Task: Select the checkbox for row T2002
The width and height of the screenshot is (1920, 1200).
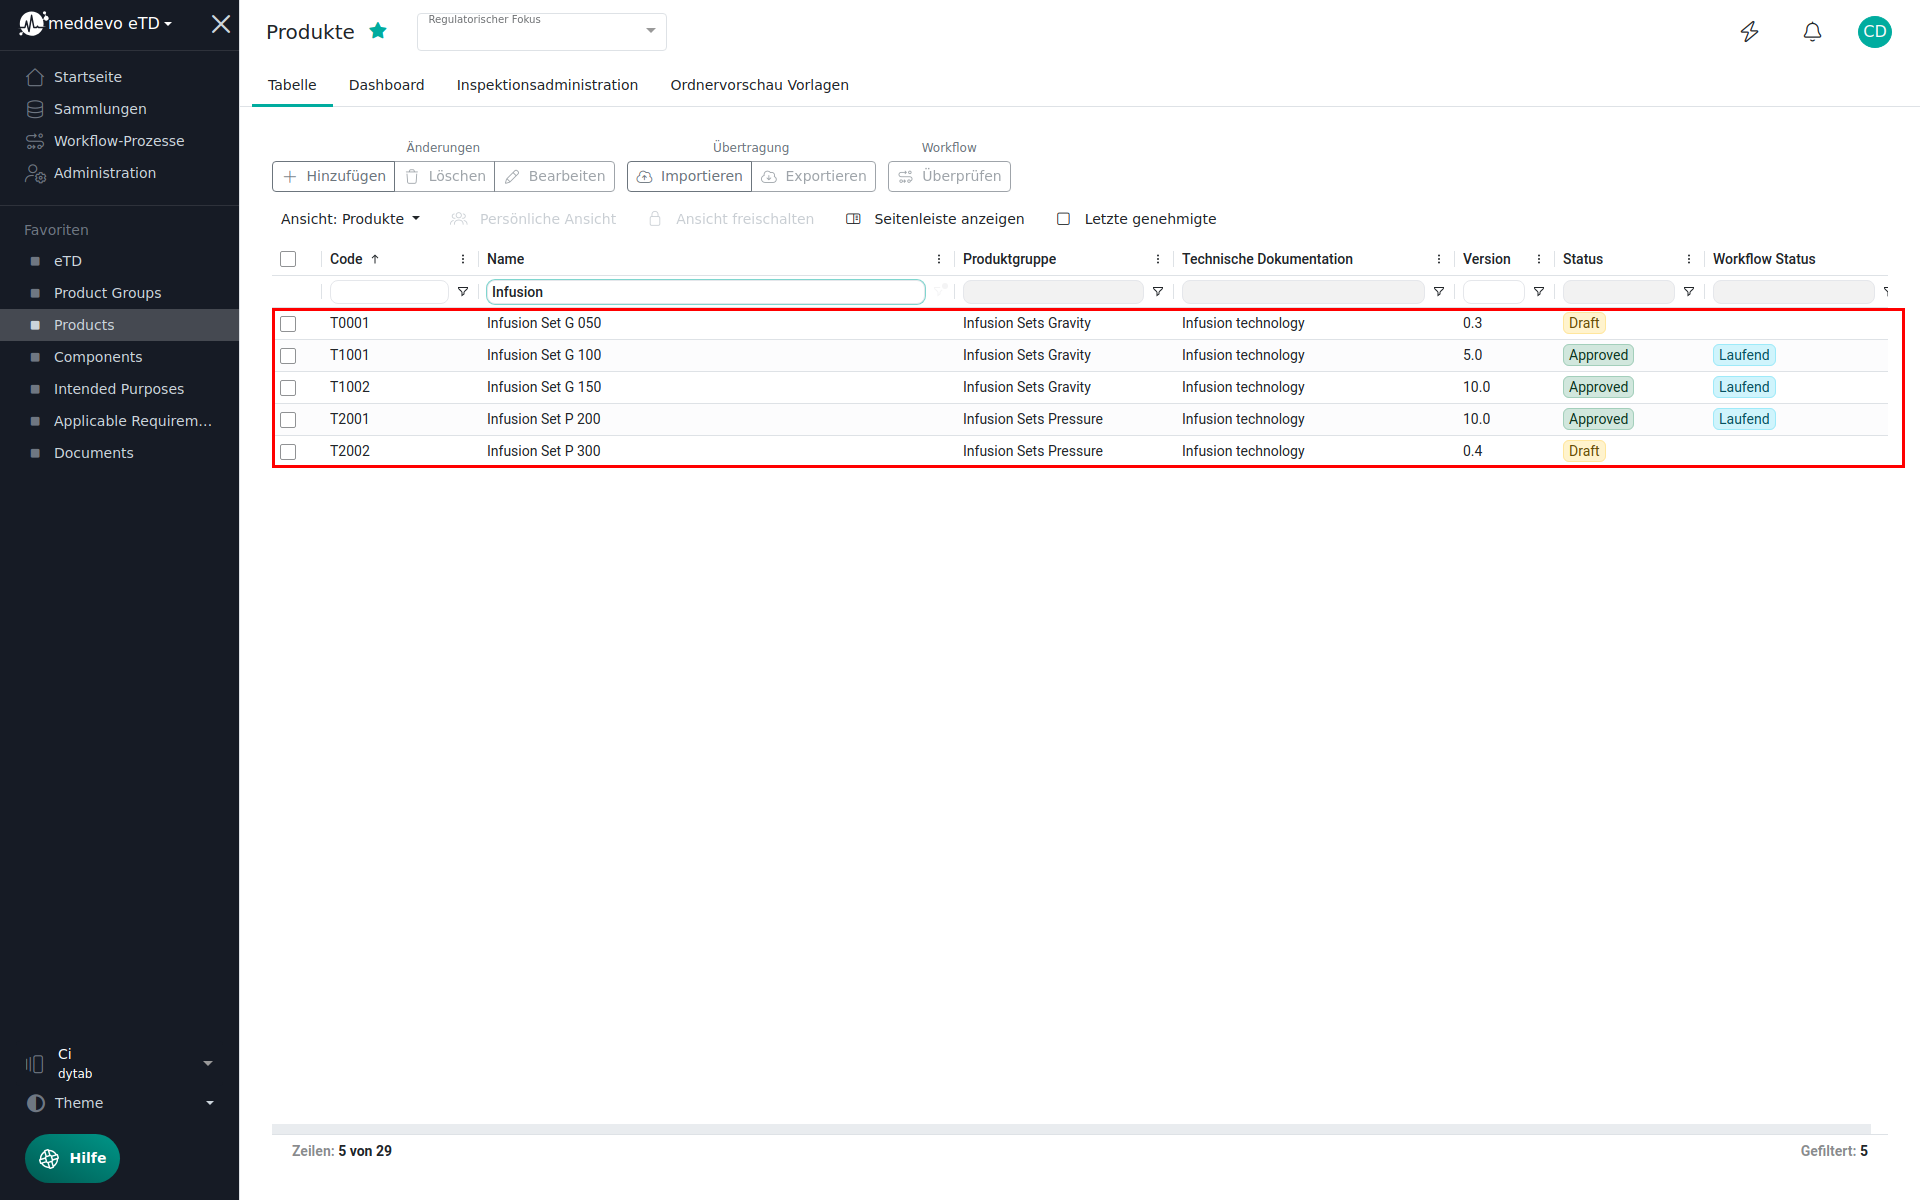Action: 288,452
